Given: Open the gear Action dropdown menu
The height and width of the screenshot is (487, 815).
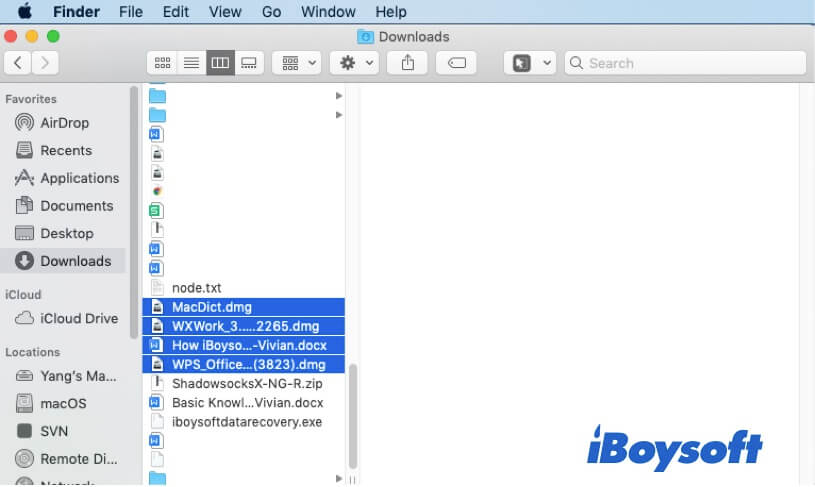Looking at the screenshot, I should [356, 62].
